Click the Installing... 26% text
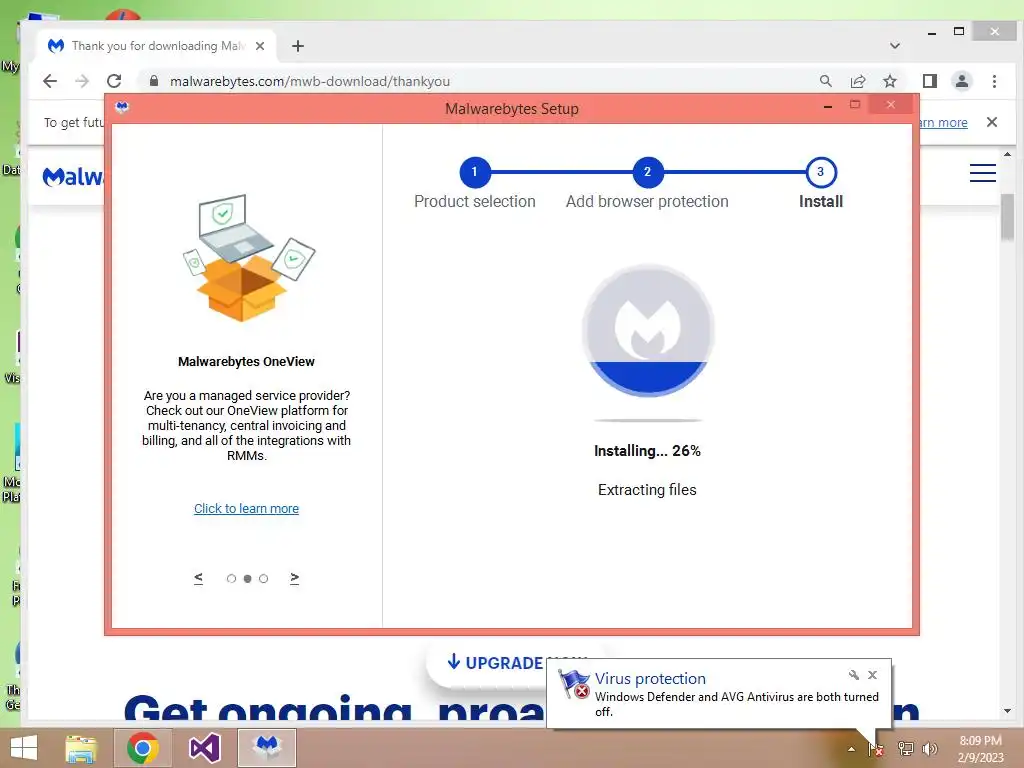 (x=647, y=451)
